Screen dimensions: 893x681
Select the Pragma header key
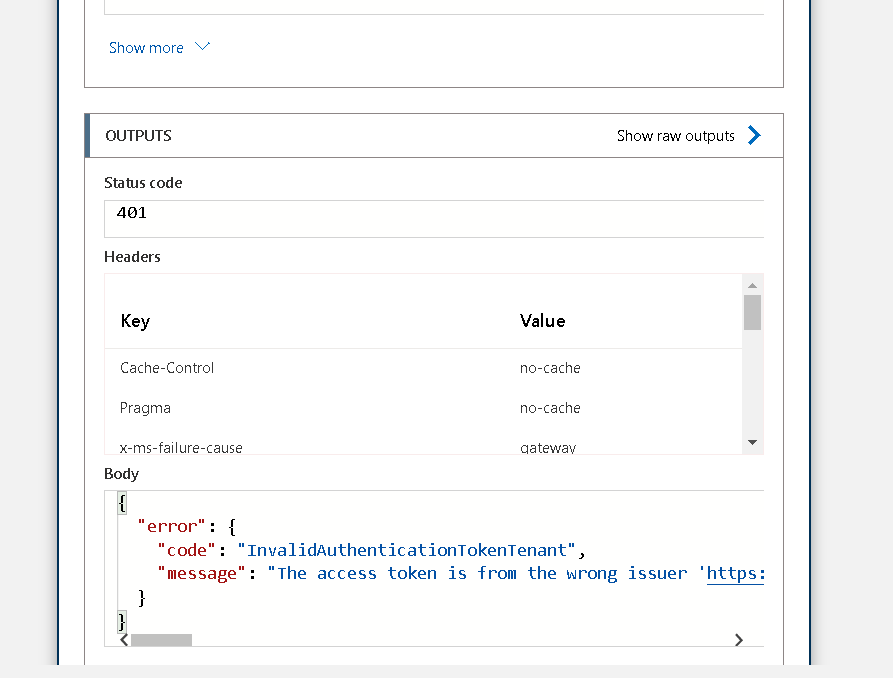[145, 408]
